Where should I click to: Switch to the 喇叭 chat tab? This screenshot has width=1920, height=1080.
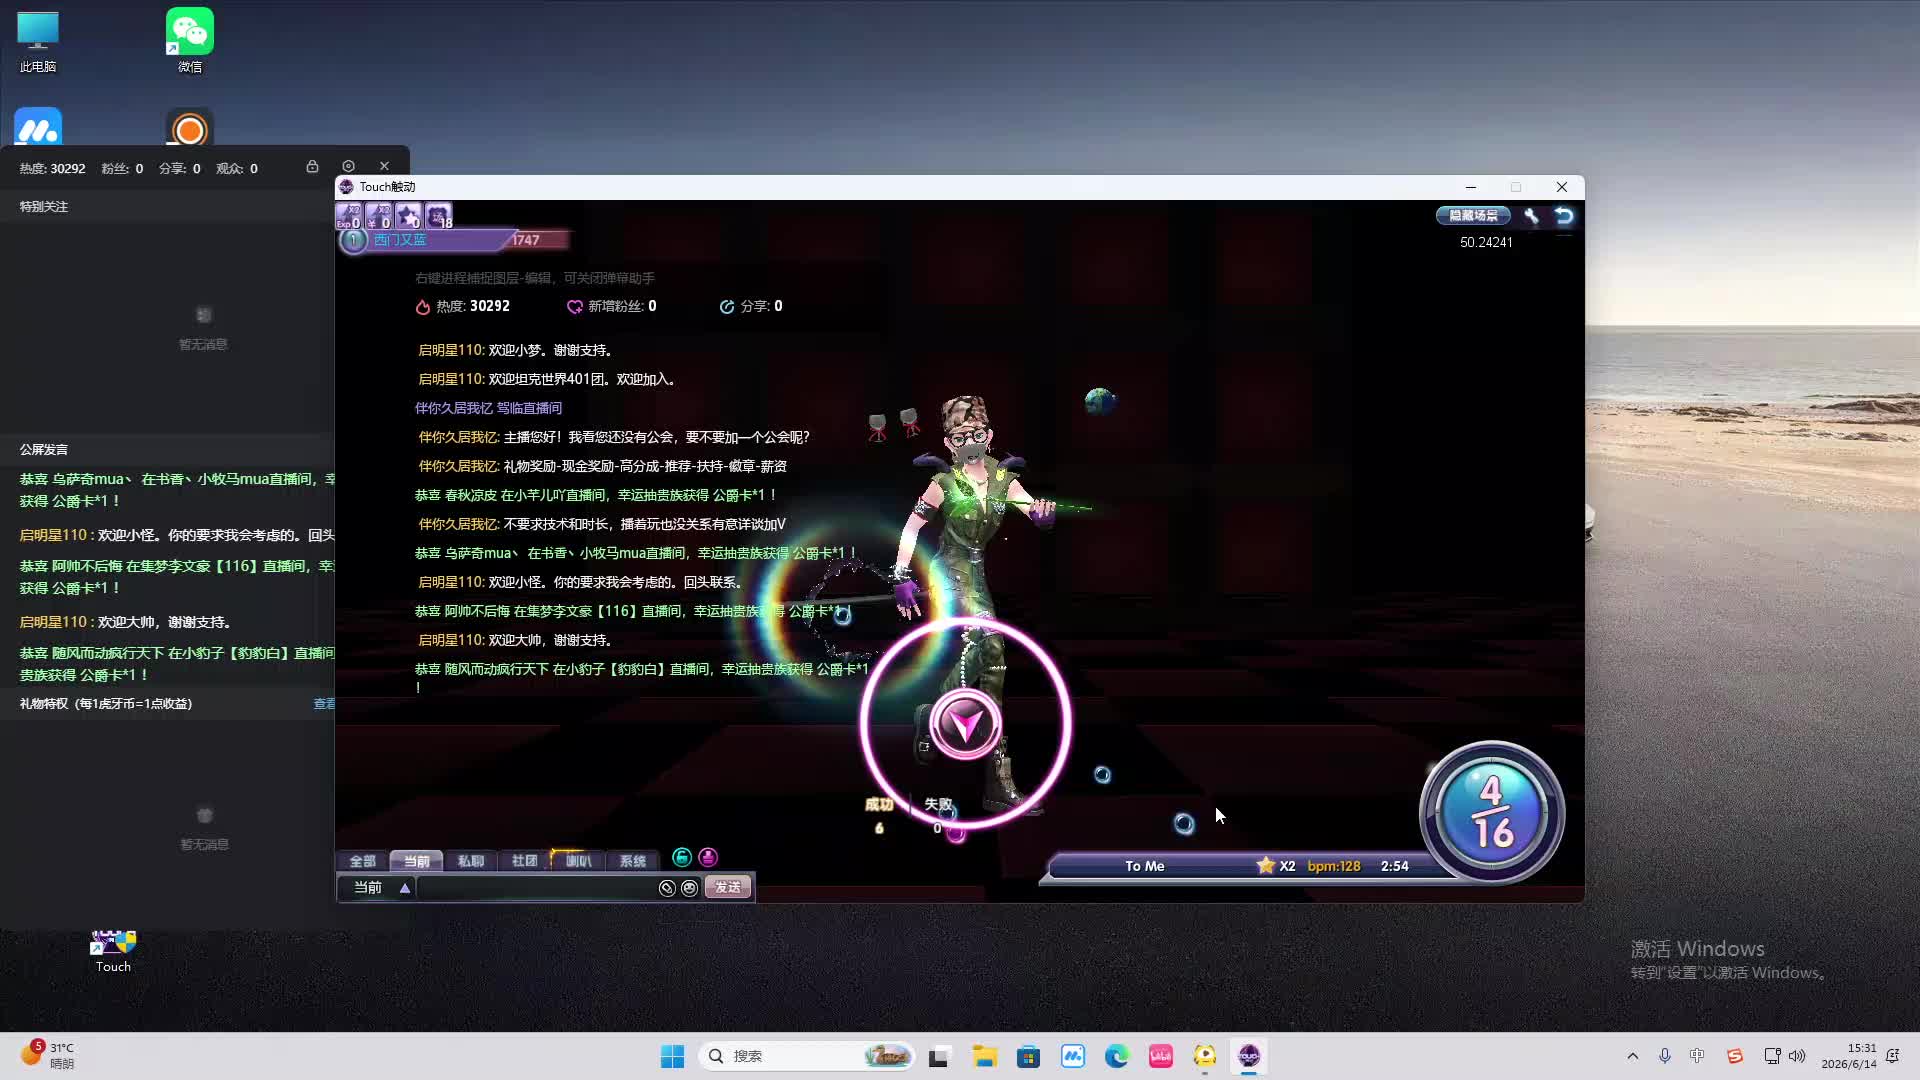(578, 861)
